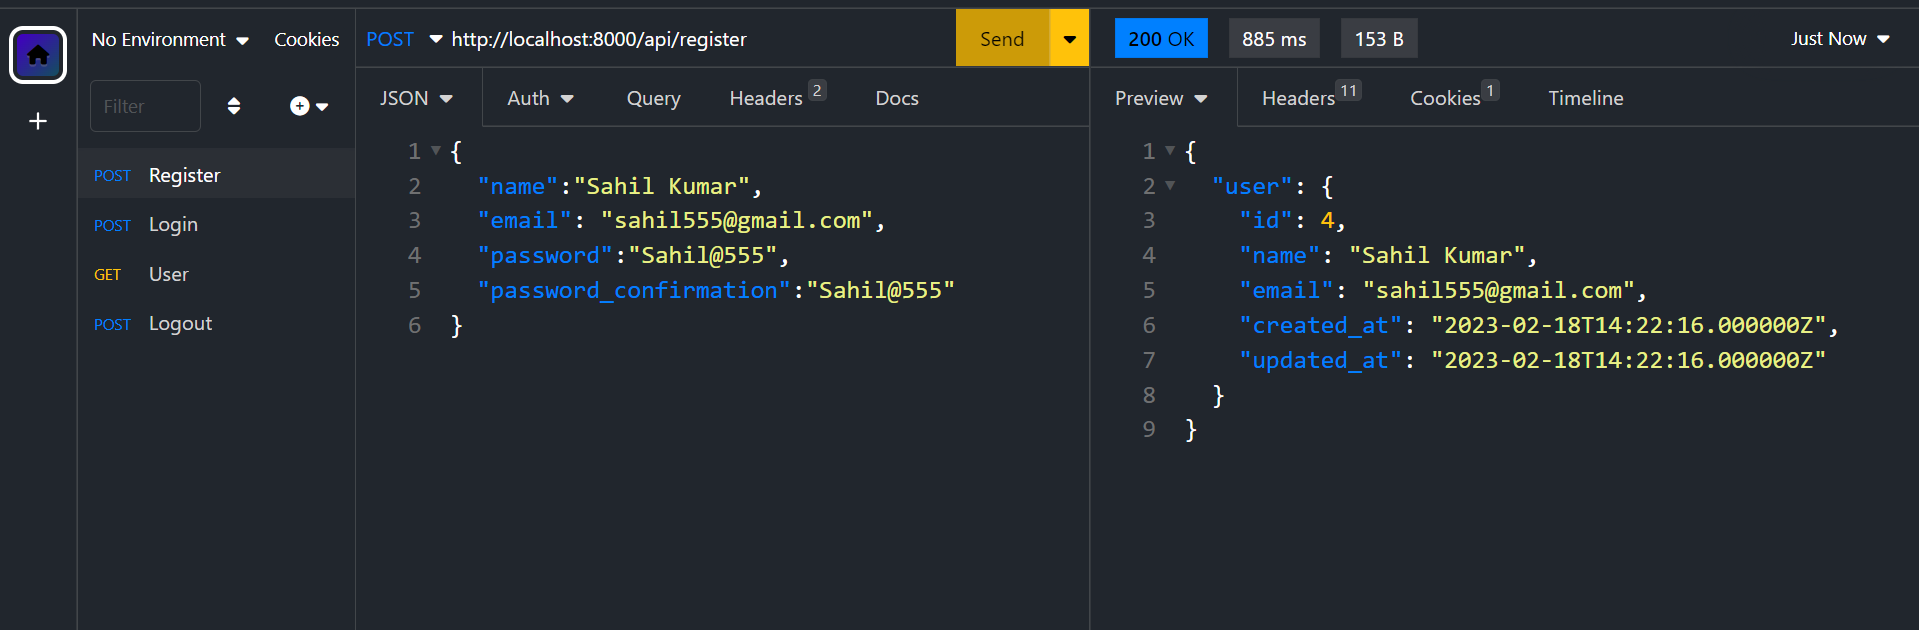The height and width of the screenshot is (630, 1919).
Task: Open the Send options dropdown arrow
Action: click(x=1069, y=39)
